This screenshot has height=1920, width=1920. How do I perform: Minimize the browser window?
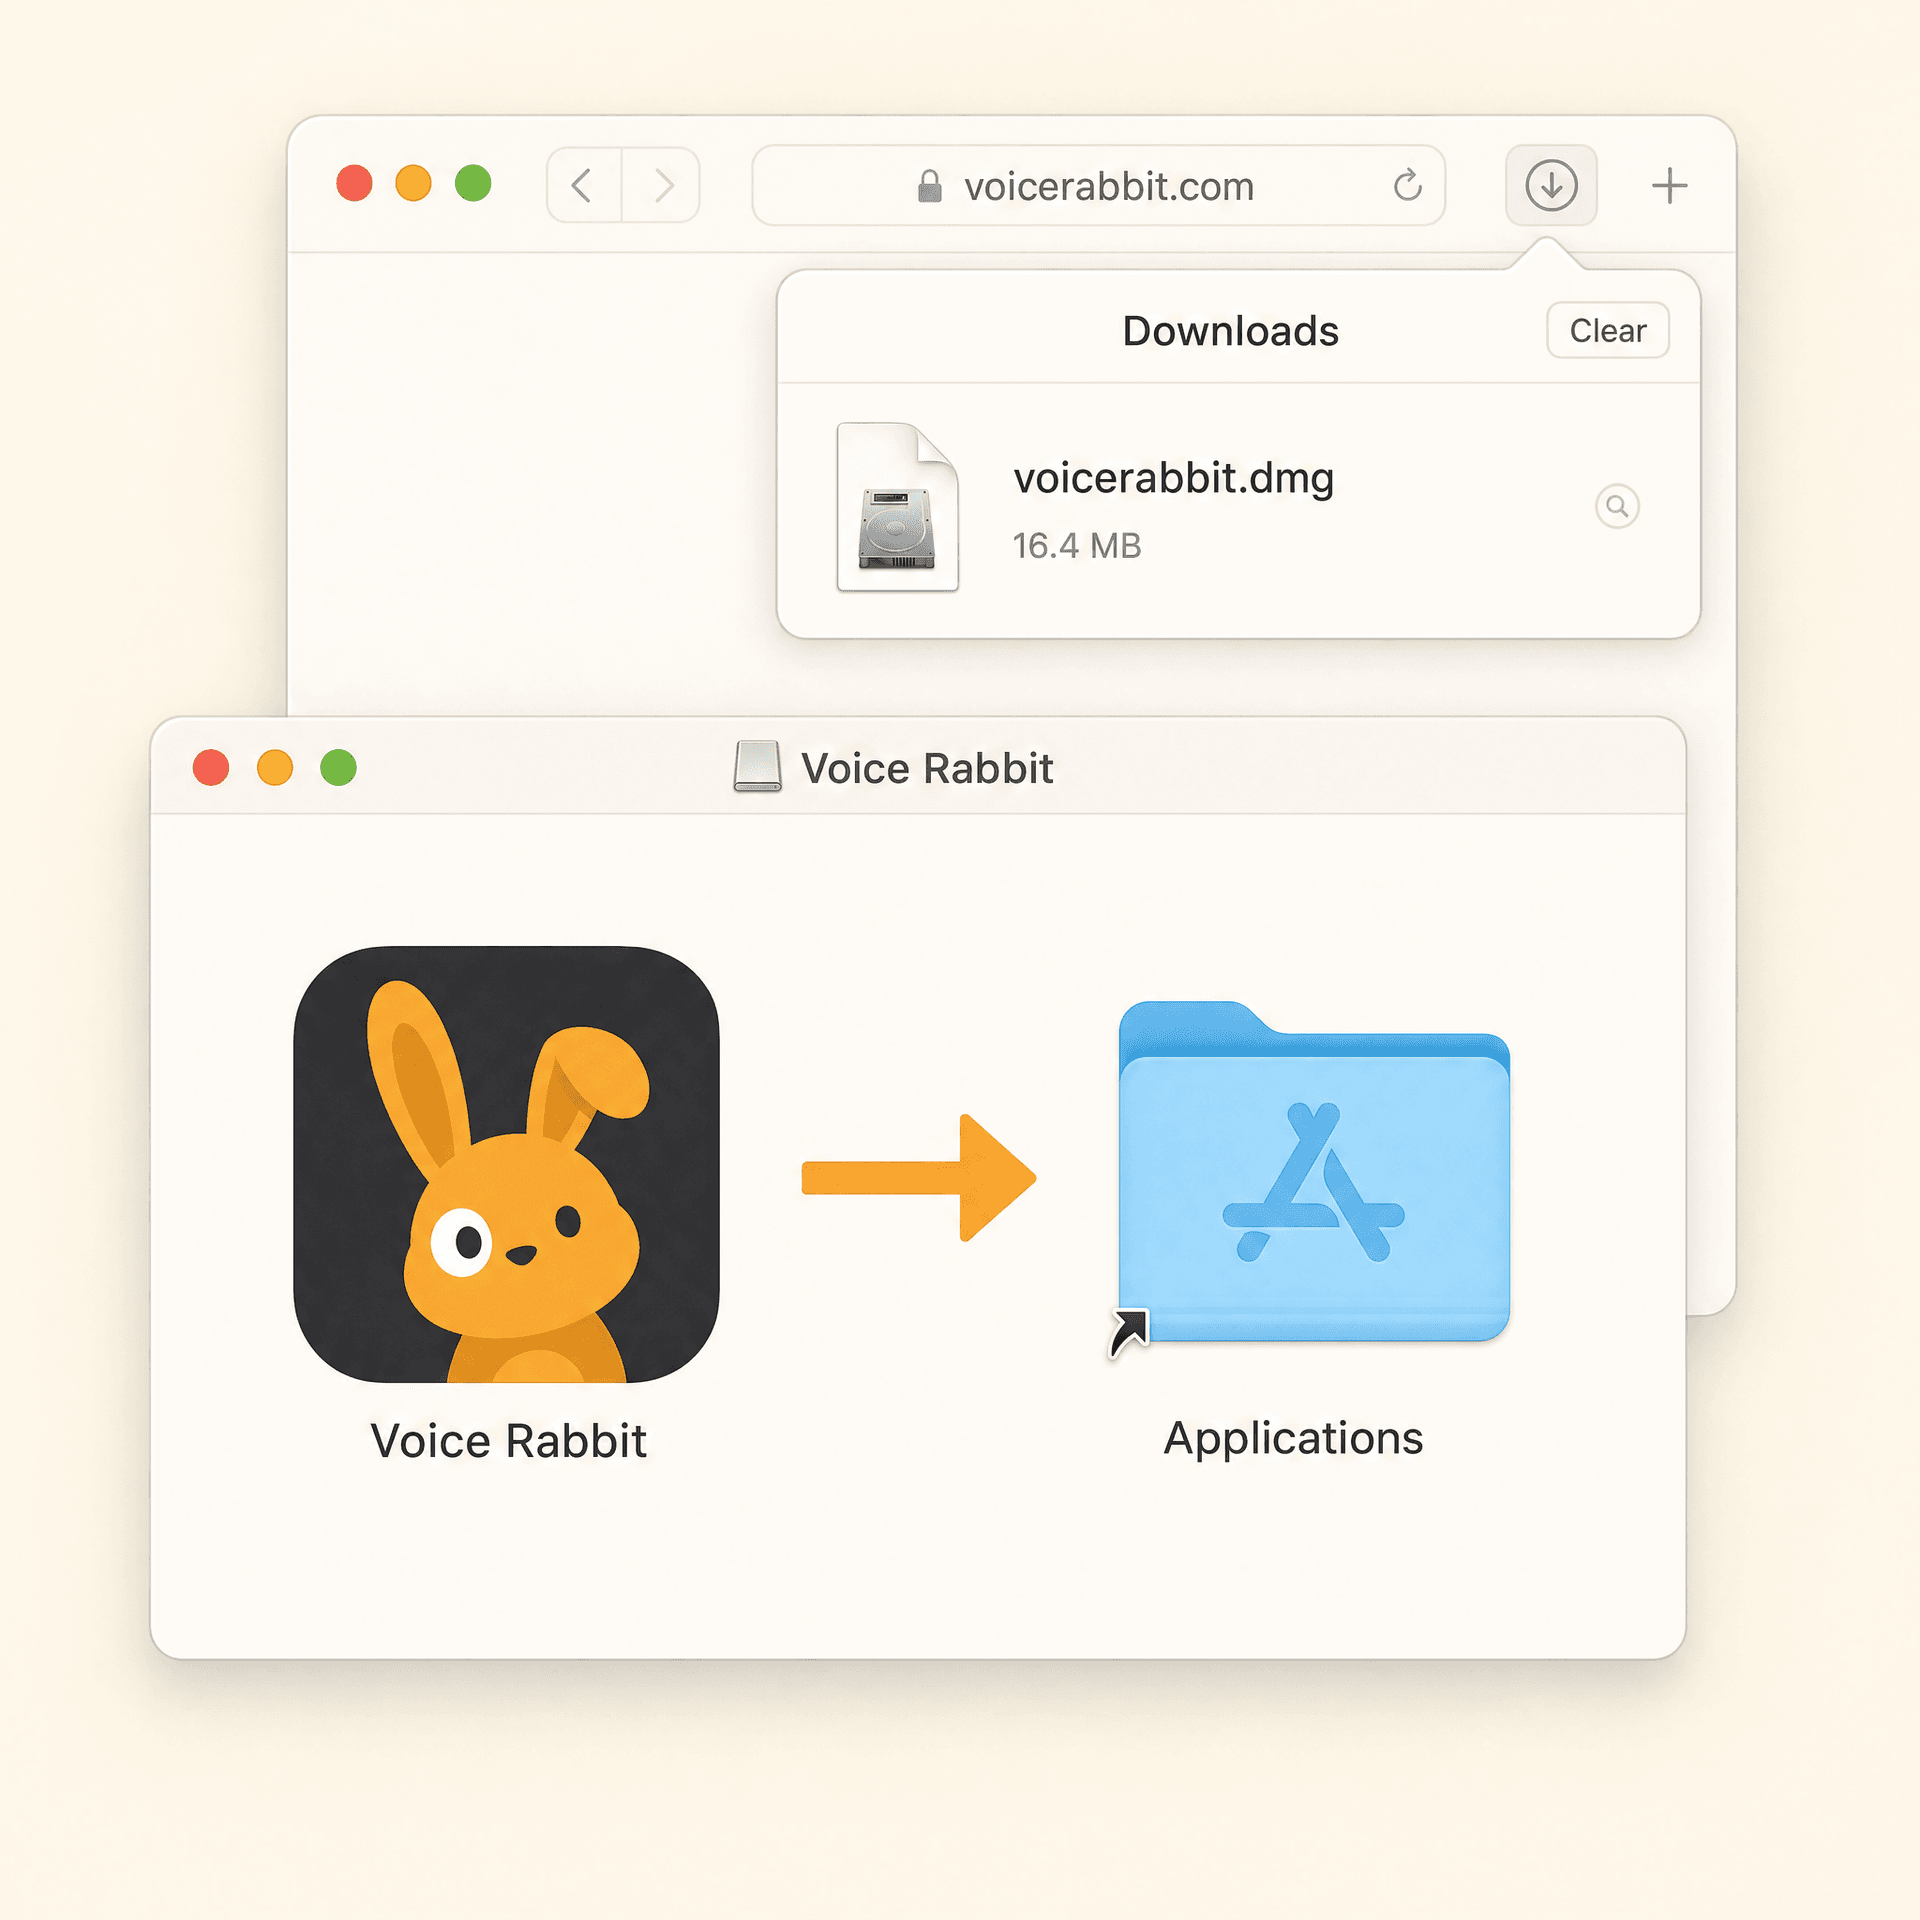point(413,183)
